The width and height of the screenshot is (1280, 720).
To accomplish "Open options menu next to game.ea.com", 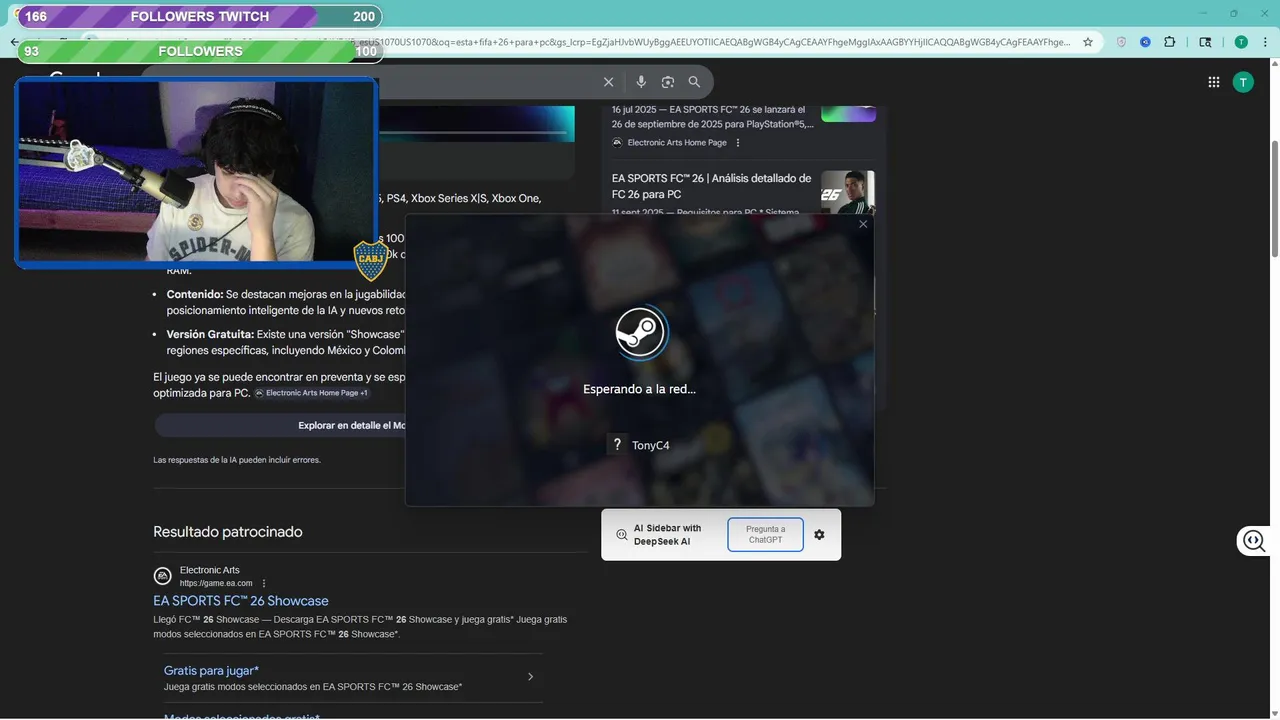I will pos(264,583).
